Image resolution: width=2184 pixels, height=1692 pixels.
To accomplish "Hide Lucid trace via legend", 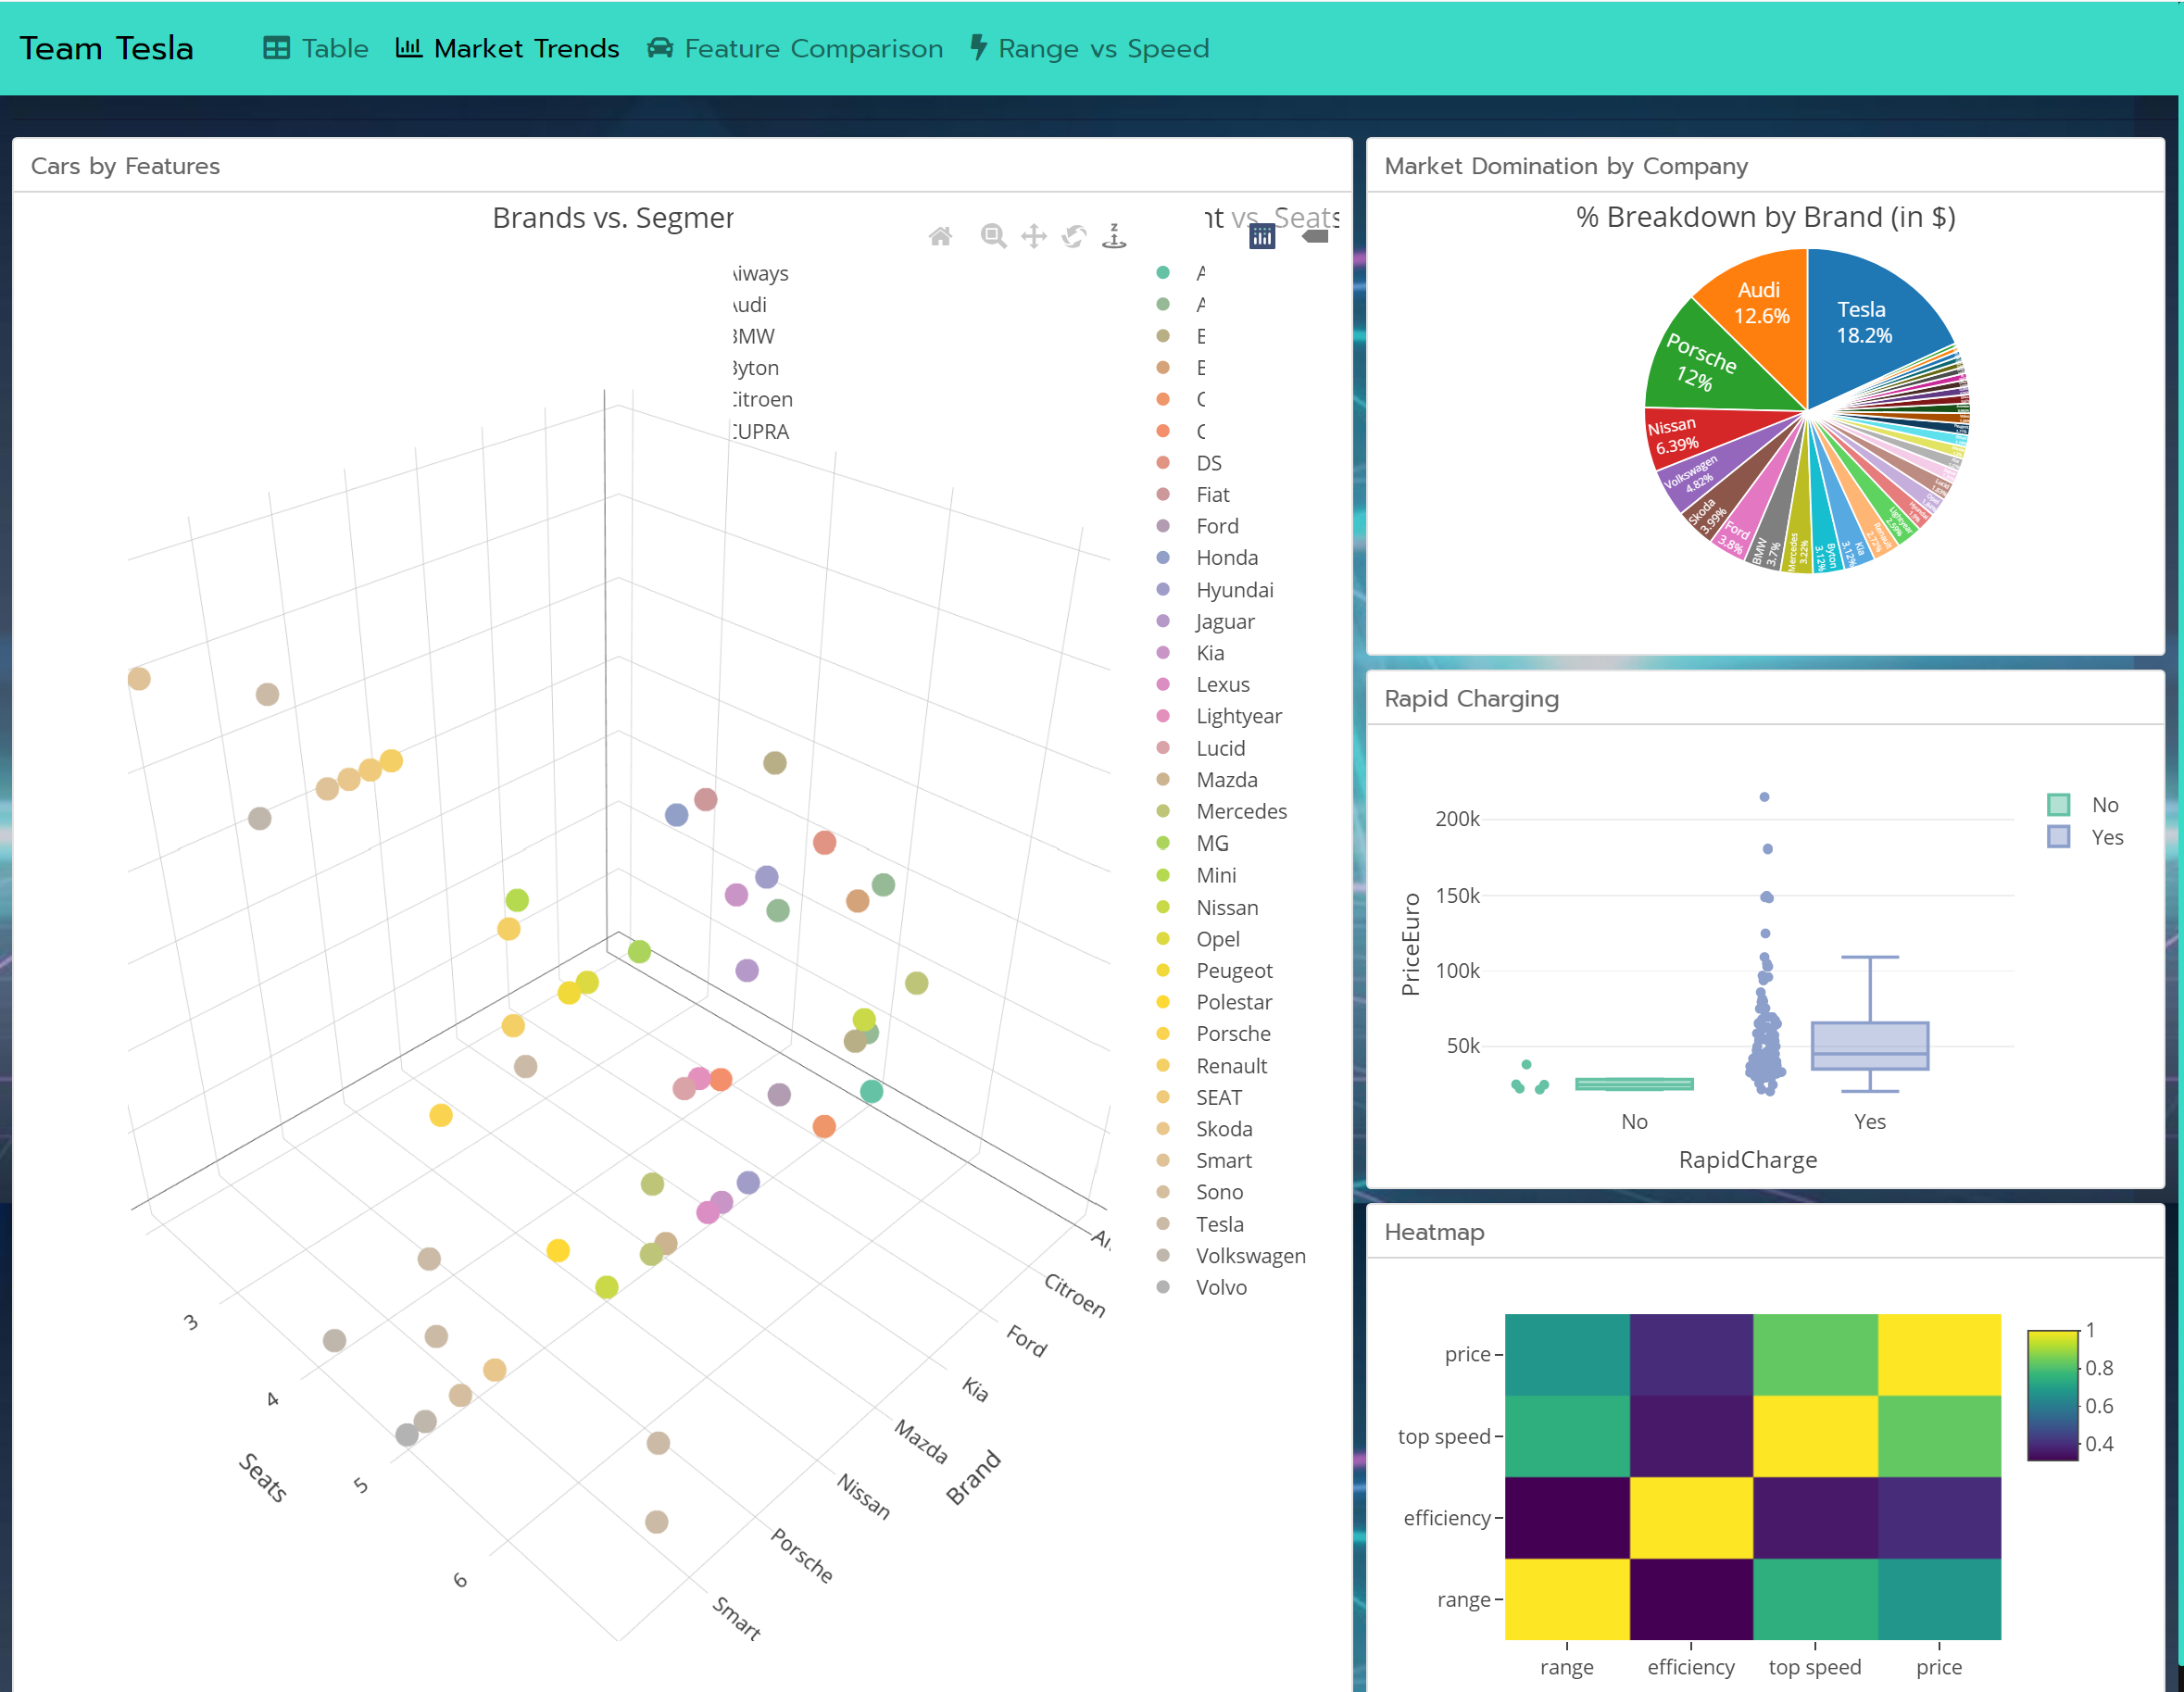I will (1220, 748).
